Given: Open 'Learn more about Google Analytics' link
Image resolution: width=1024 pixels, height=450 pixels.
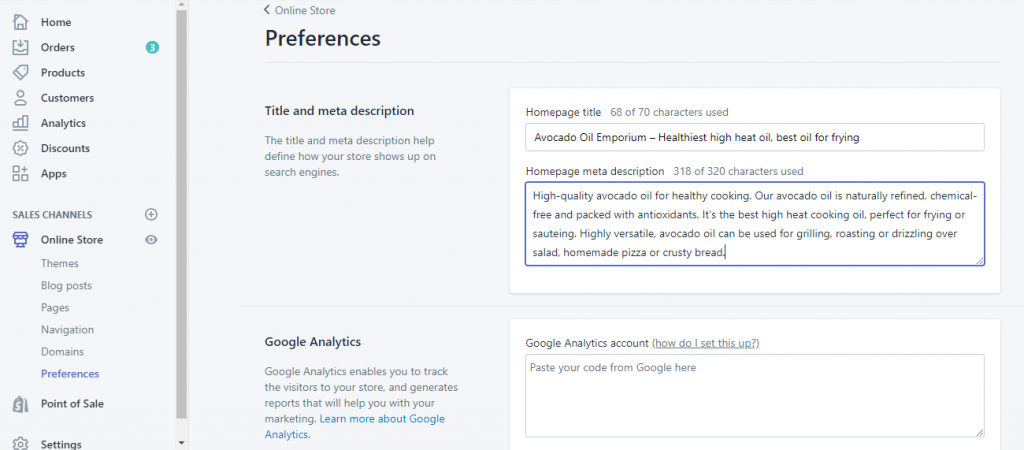Looking at the screenshot, I should click(355, 426).
